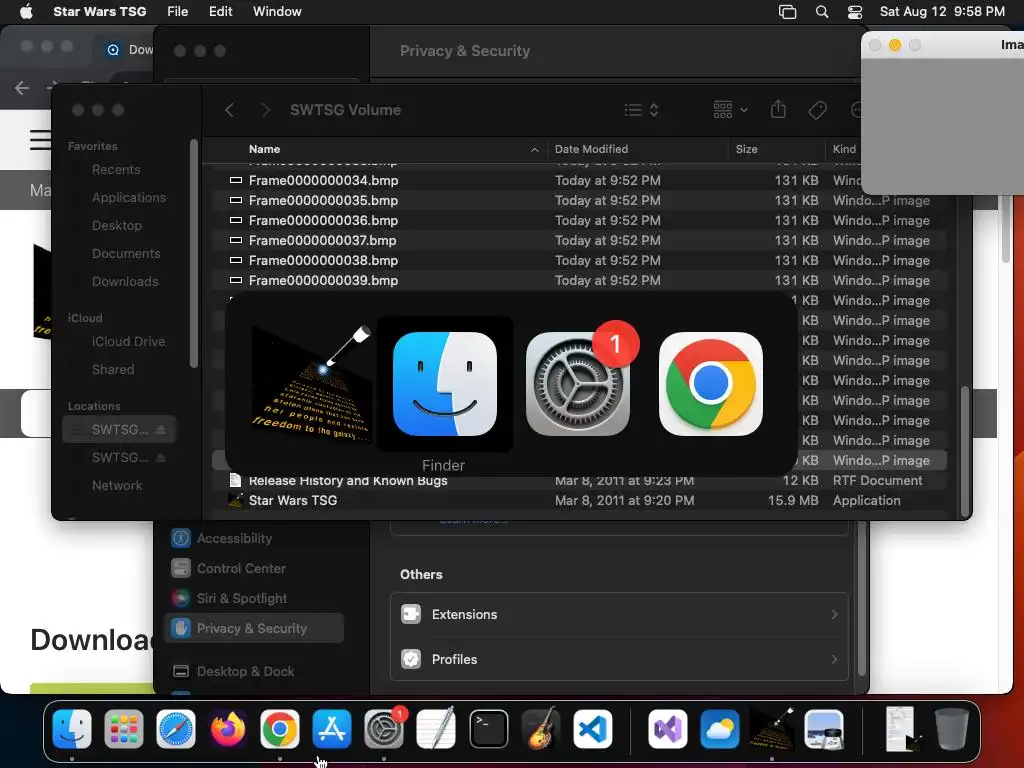1024x768 pixels.
Task: Select Star Wars TSG in app switcher
Action: pos(312,384)
